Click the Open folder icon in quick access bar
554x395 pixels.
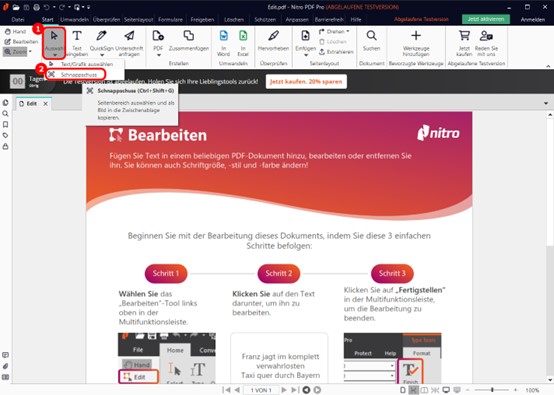16,7
